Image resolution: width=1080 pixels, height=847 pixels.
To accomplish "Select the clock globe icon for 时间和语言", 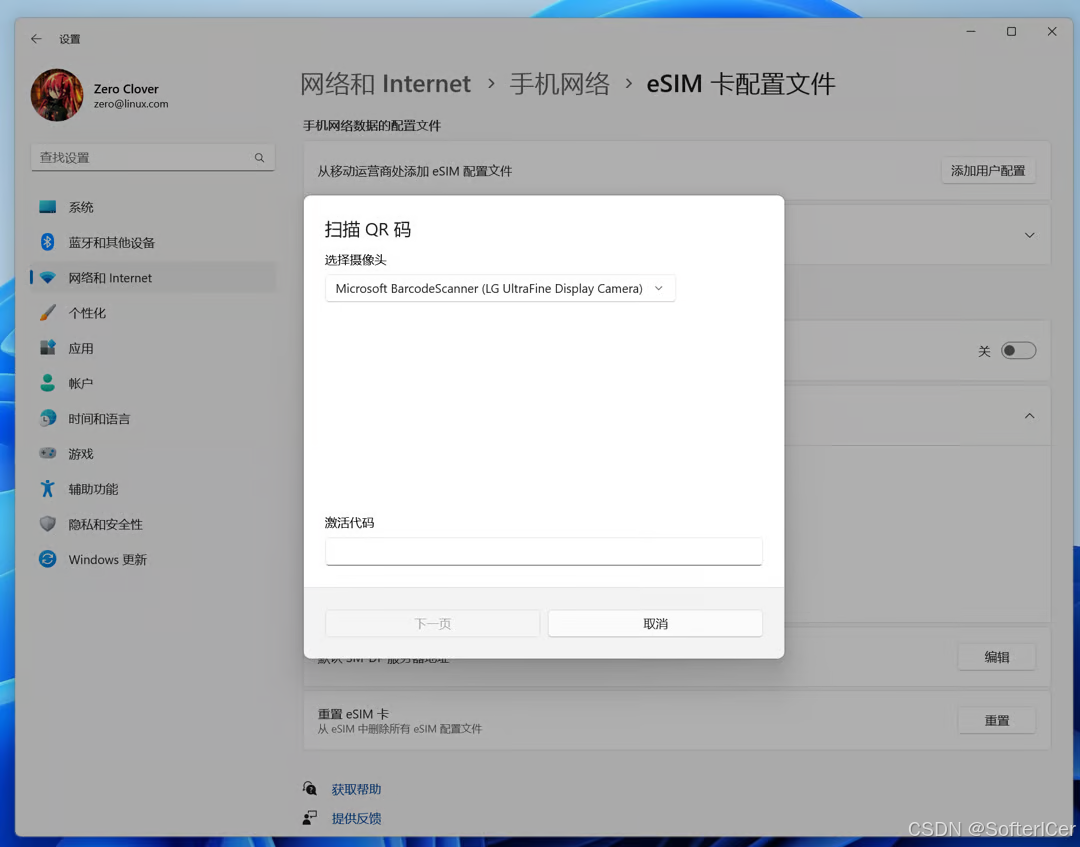I will [x=48, y=418].
